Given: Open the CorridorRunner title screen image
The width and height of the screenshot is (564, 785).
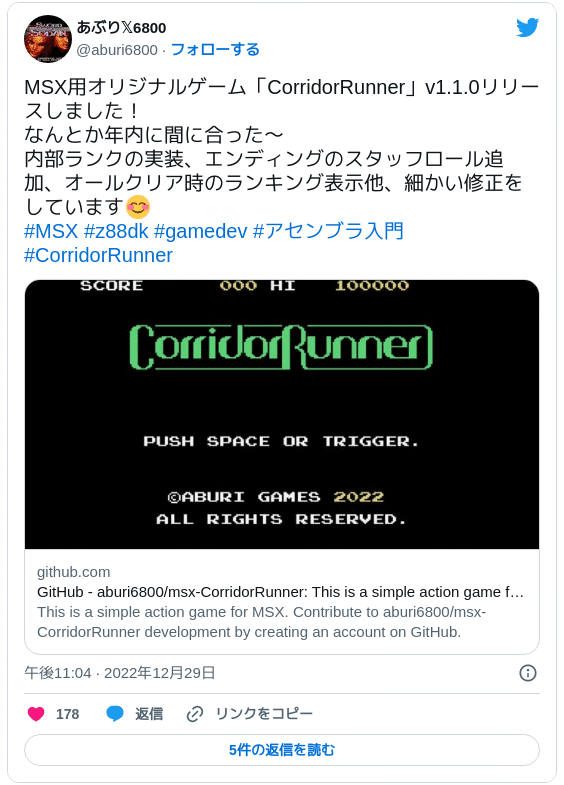Looking at the screenshot, I should [282, 415].
